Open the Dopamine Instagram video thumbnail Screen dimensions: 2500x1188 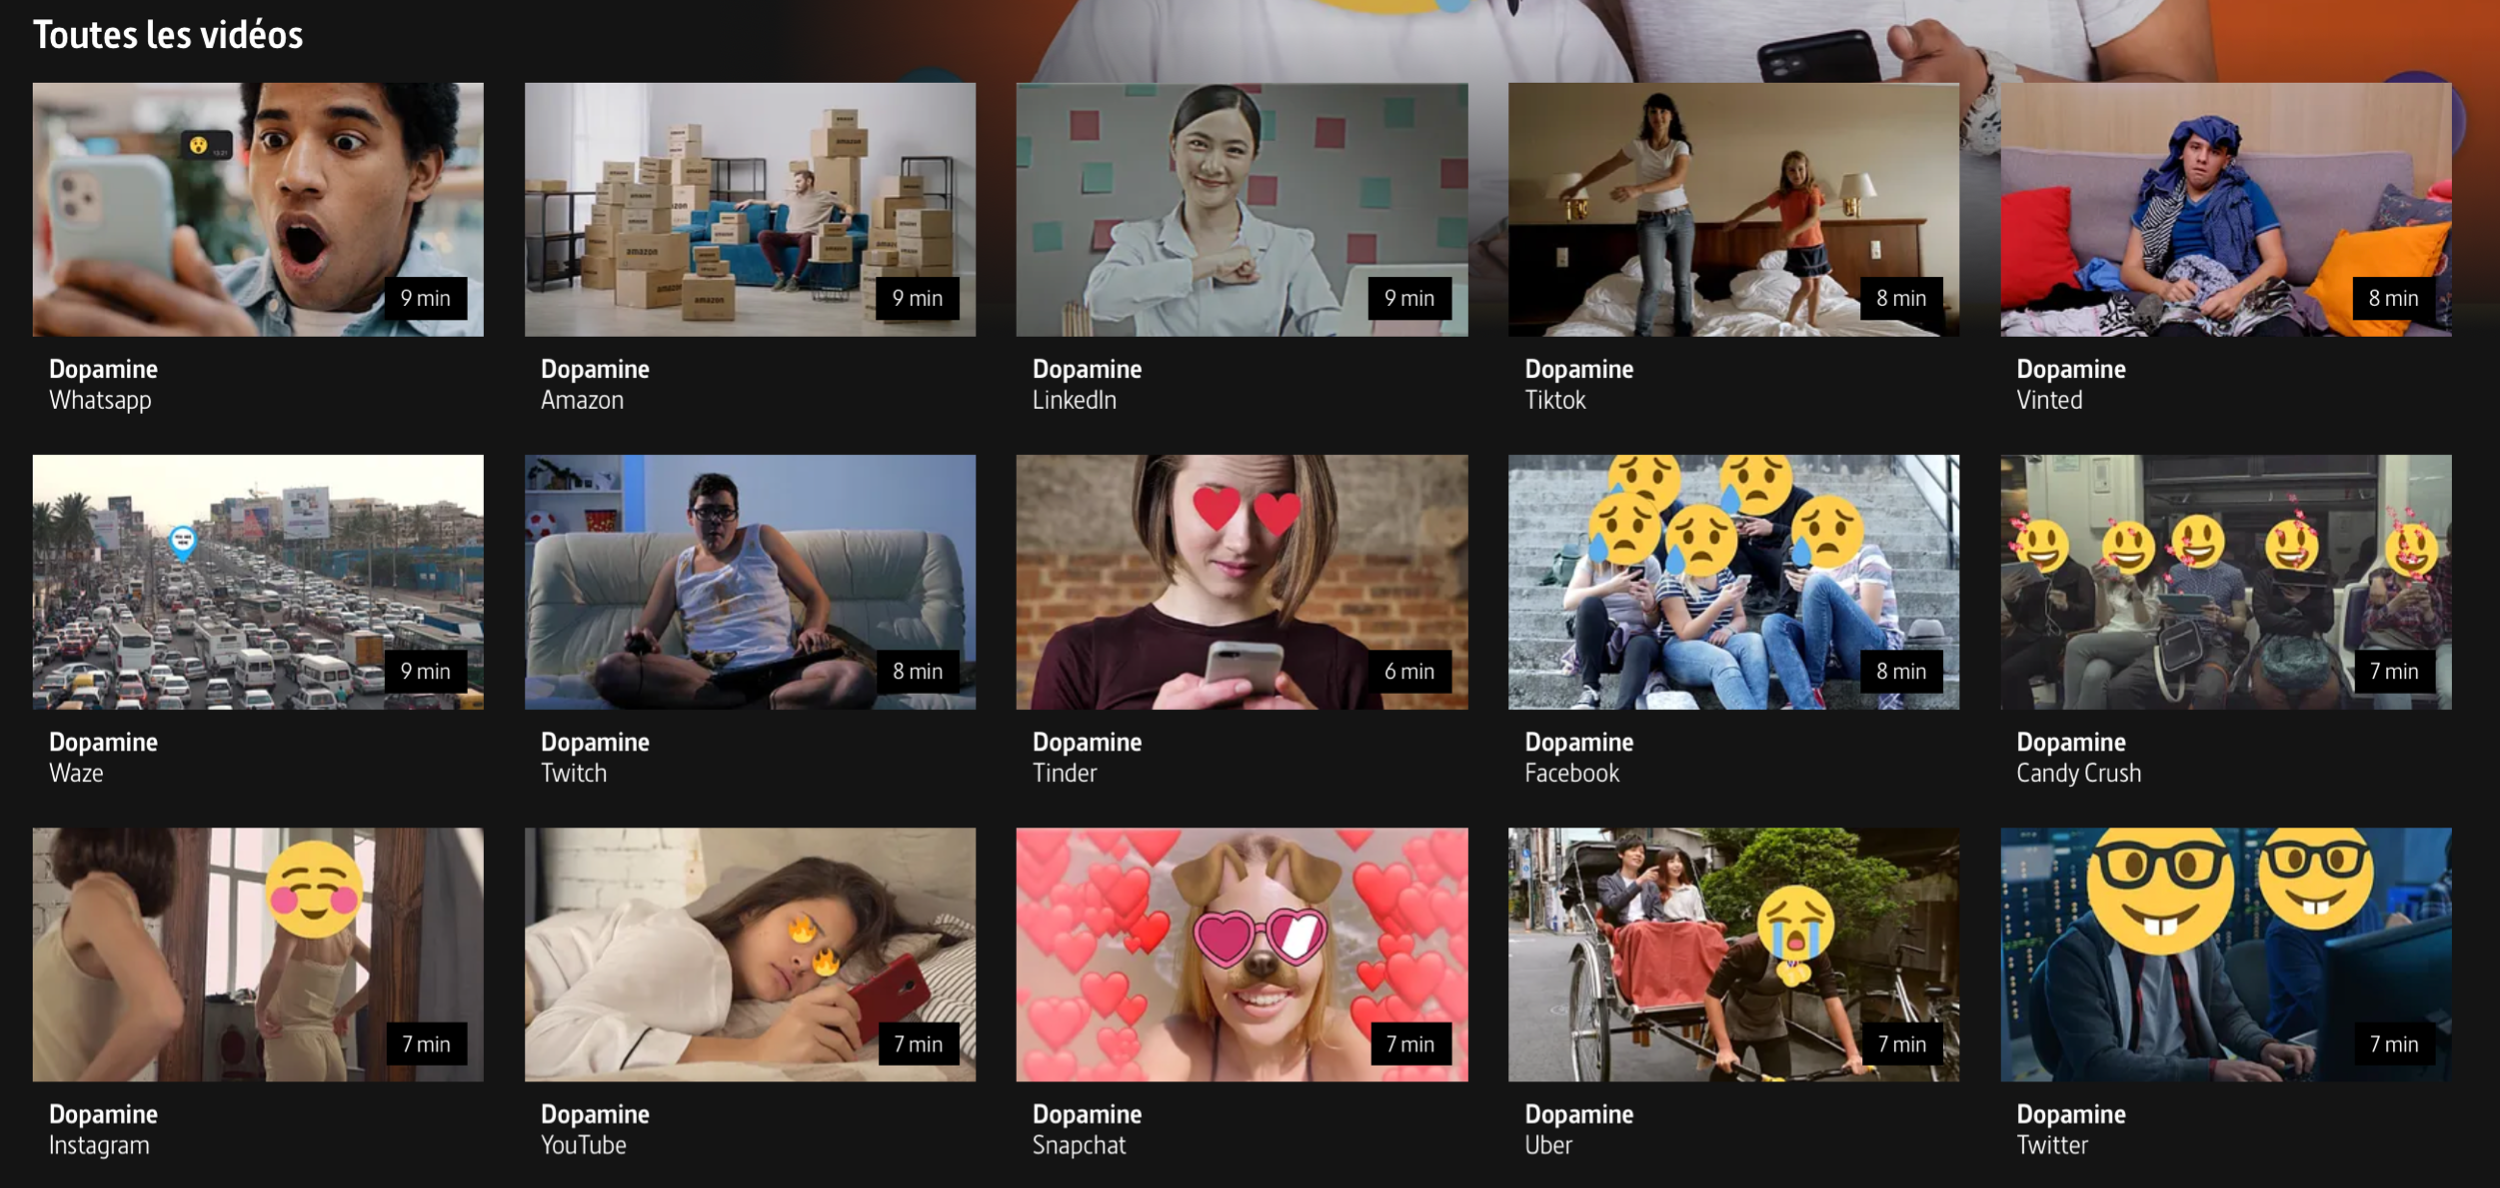(258, 954)
